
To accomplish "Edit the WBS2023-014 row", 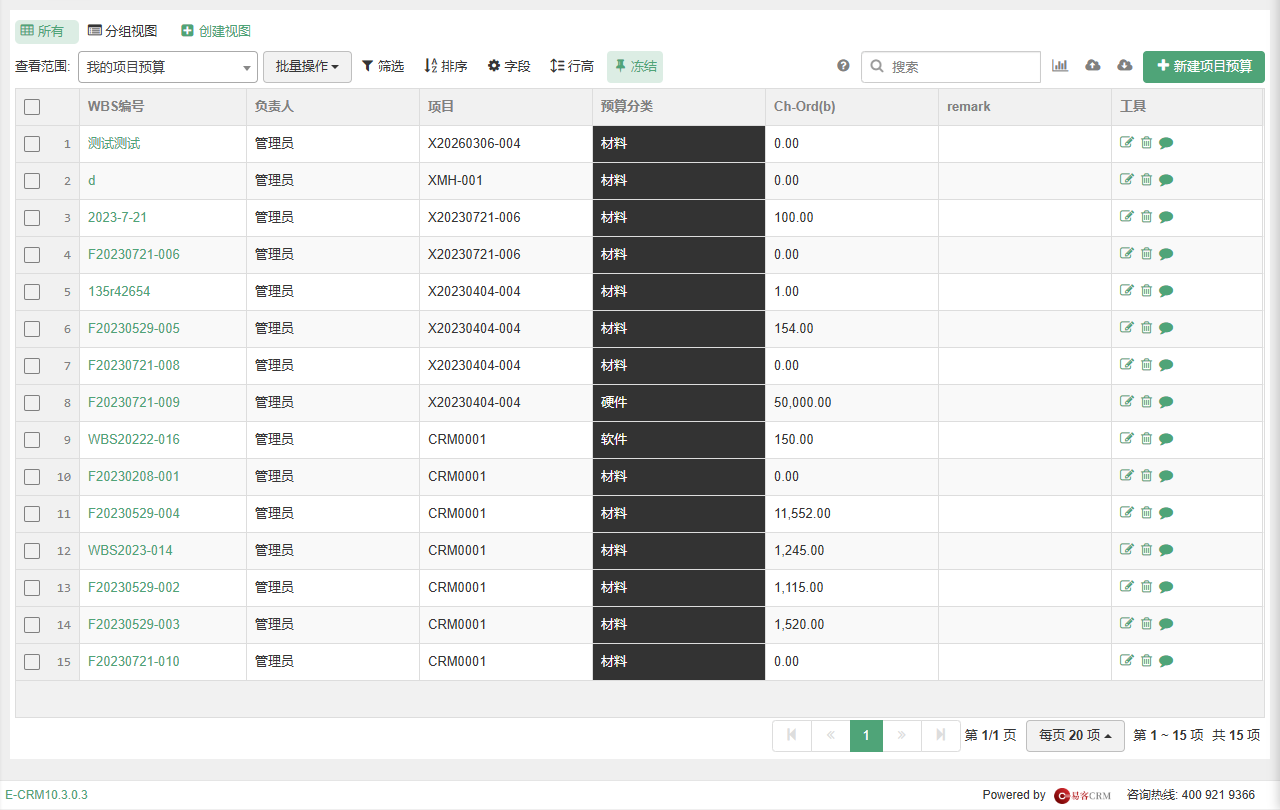I will tap(1127, 550).
